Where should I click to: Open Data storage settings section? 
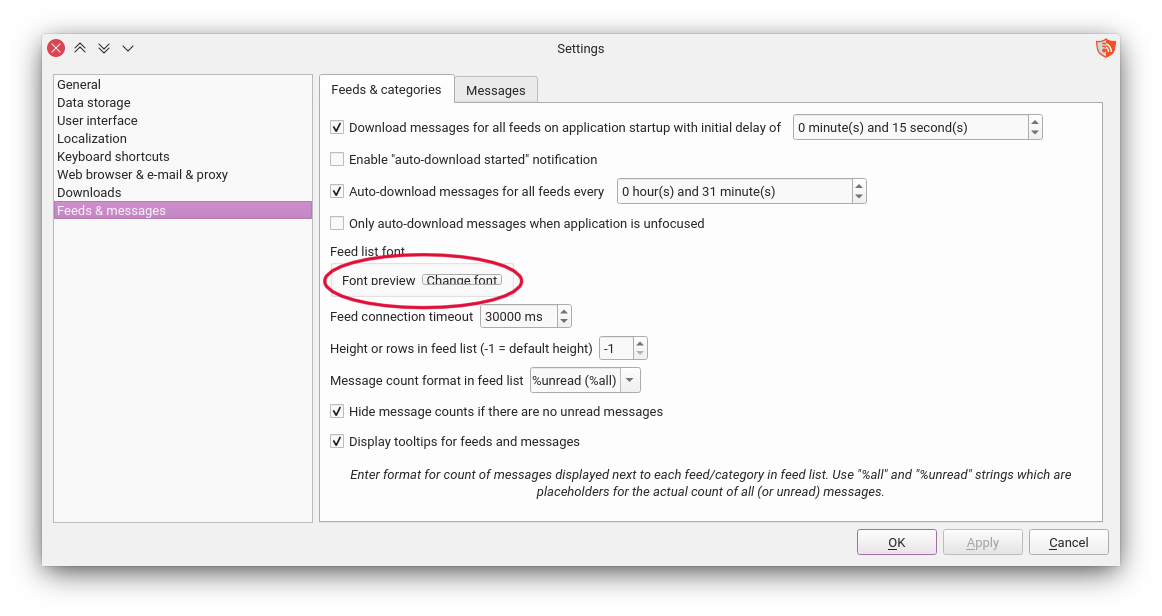(182, 102)
